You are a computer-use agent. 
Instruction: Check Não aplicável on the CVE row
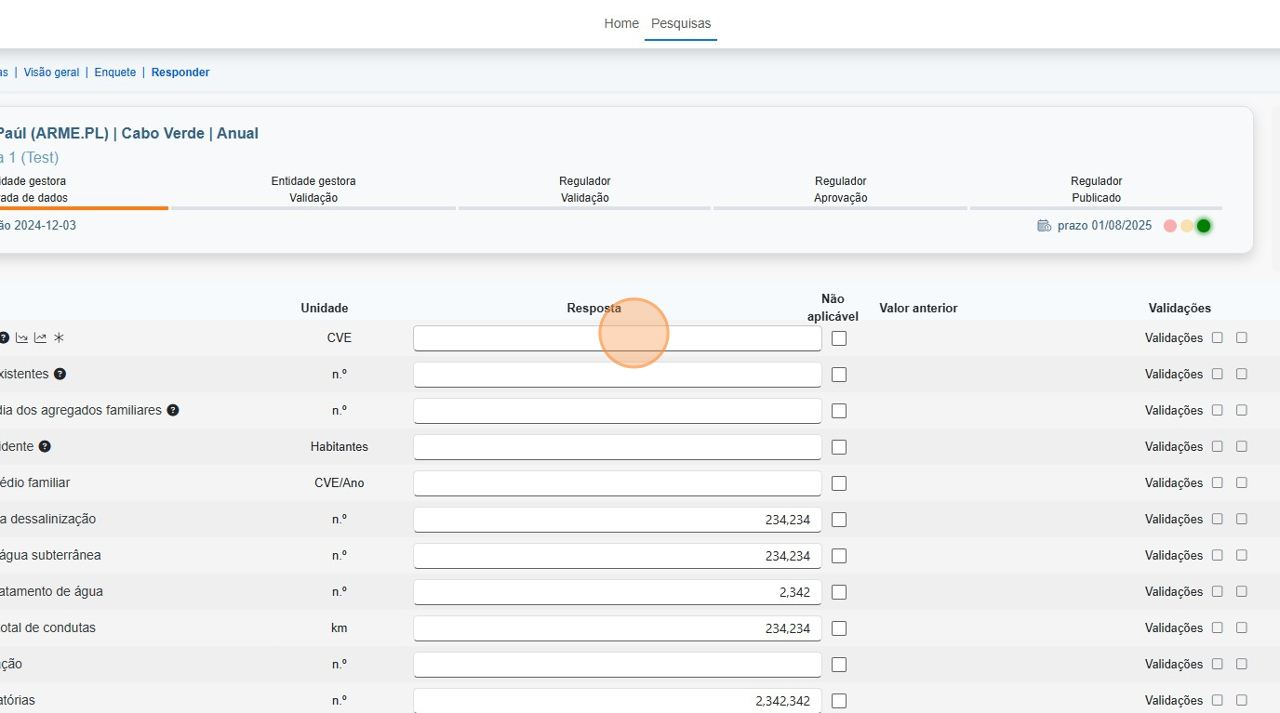[839, 338]
